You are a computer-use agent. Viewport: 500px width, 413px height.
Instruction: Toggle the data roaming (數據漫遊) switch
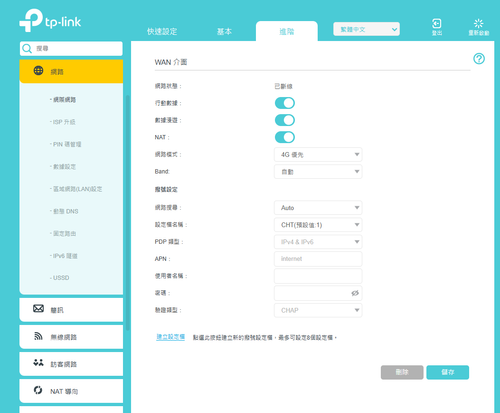click(285, 120)
